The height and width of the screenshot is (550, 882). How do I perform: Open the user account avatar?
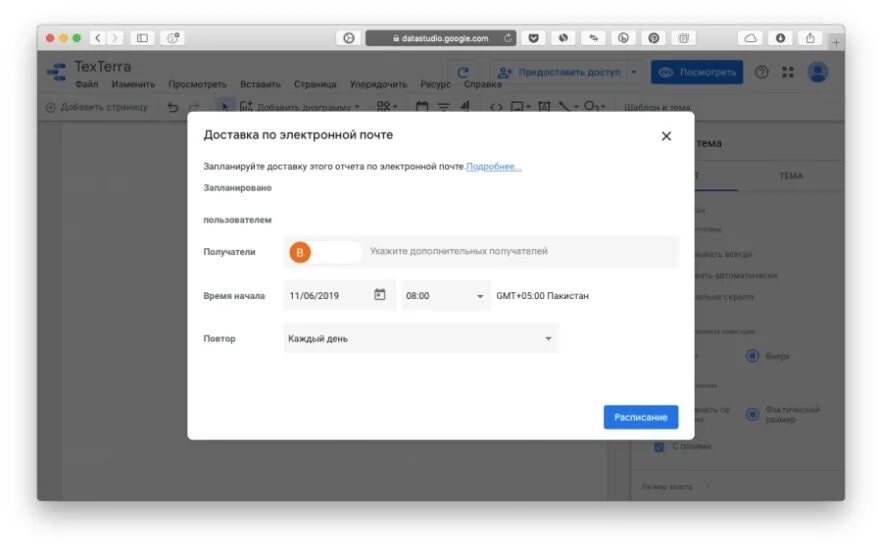[818, 72]
